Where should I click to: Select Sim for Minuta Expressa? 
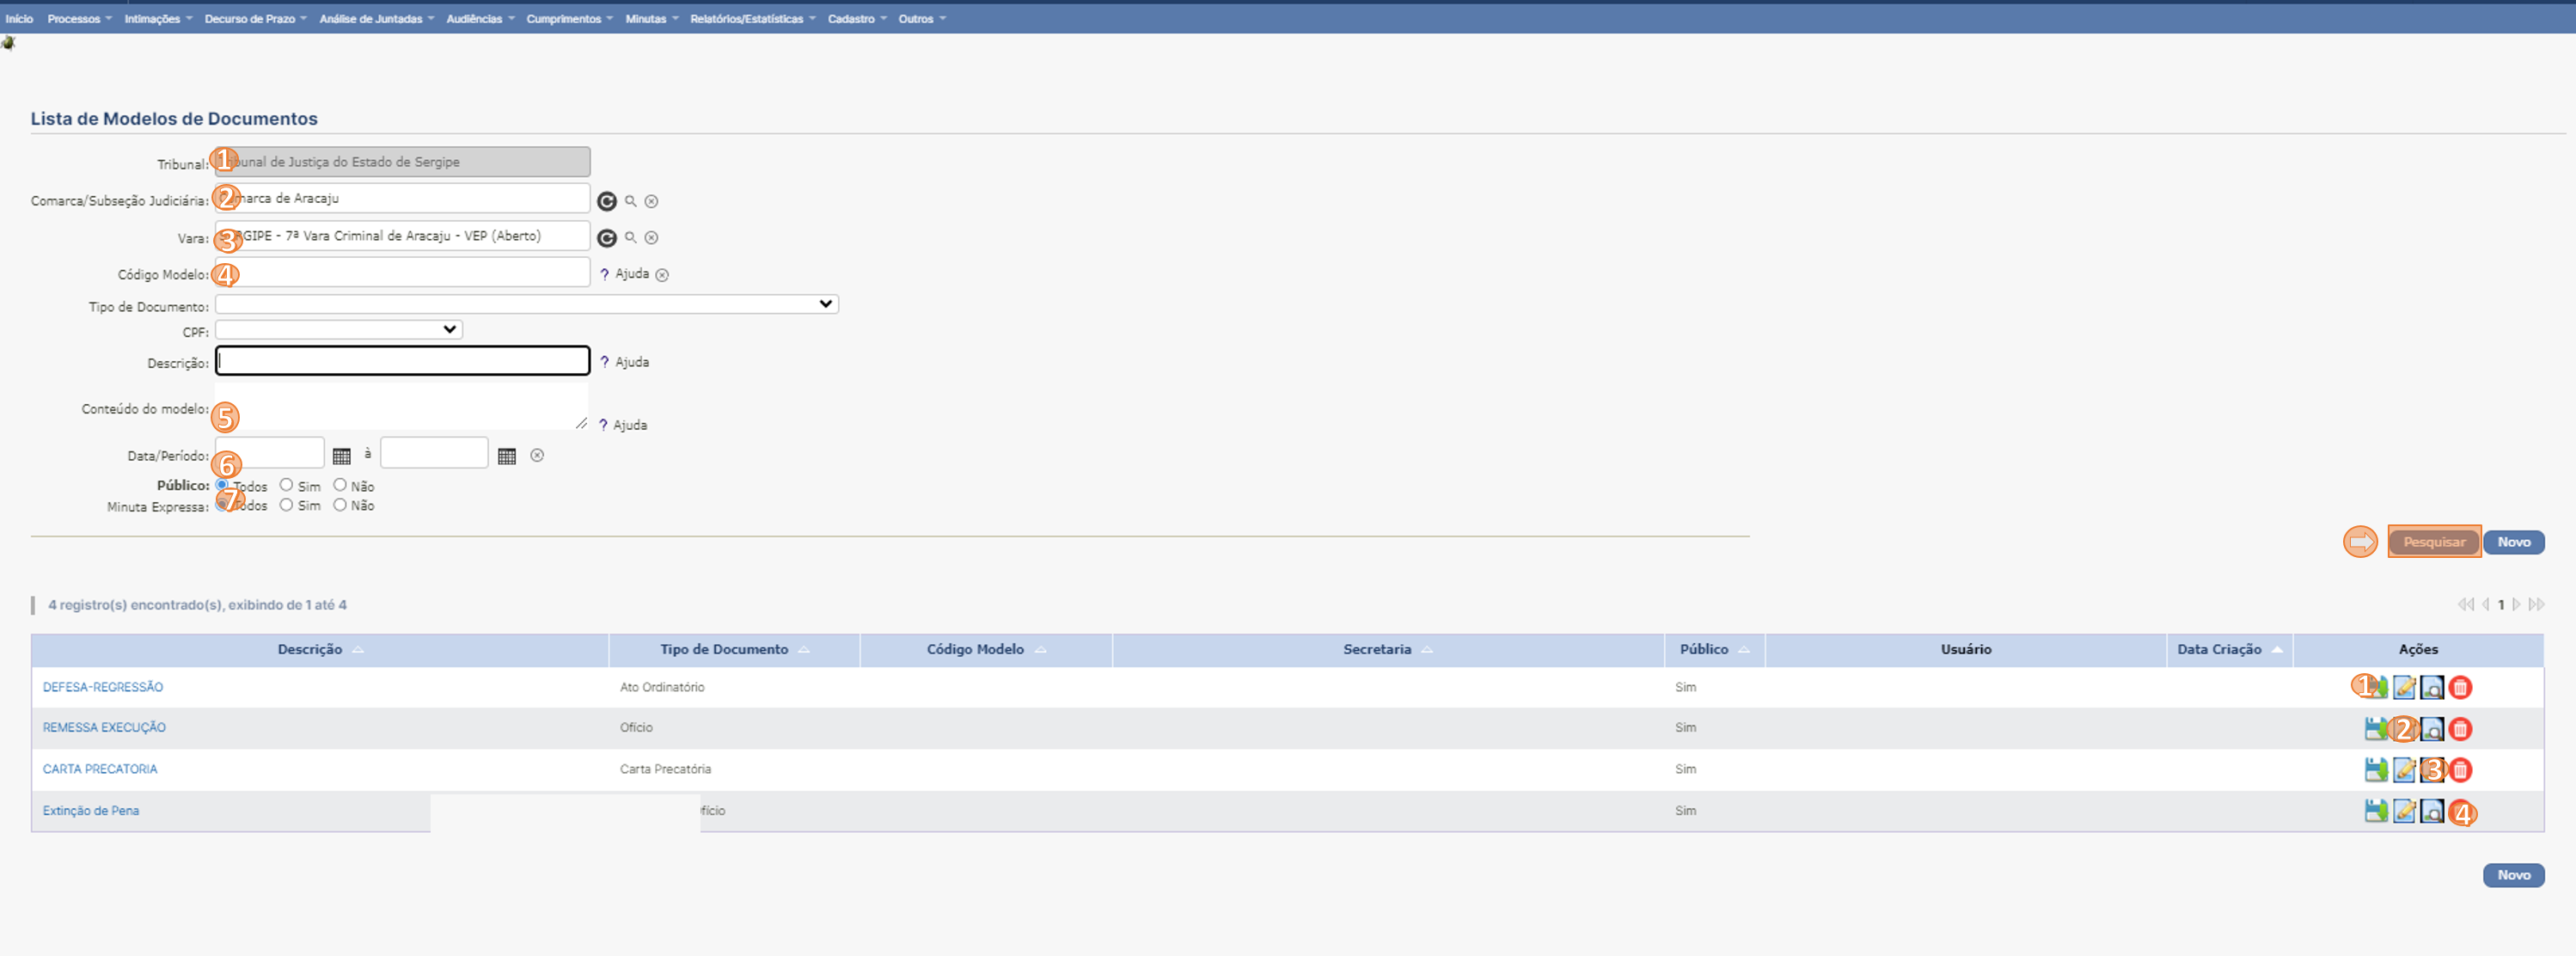pyautogui.click(x=286, y=505)
